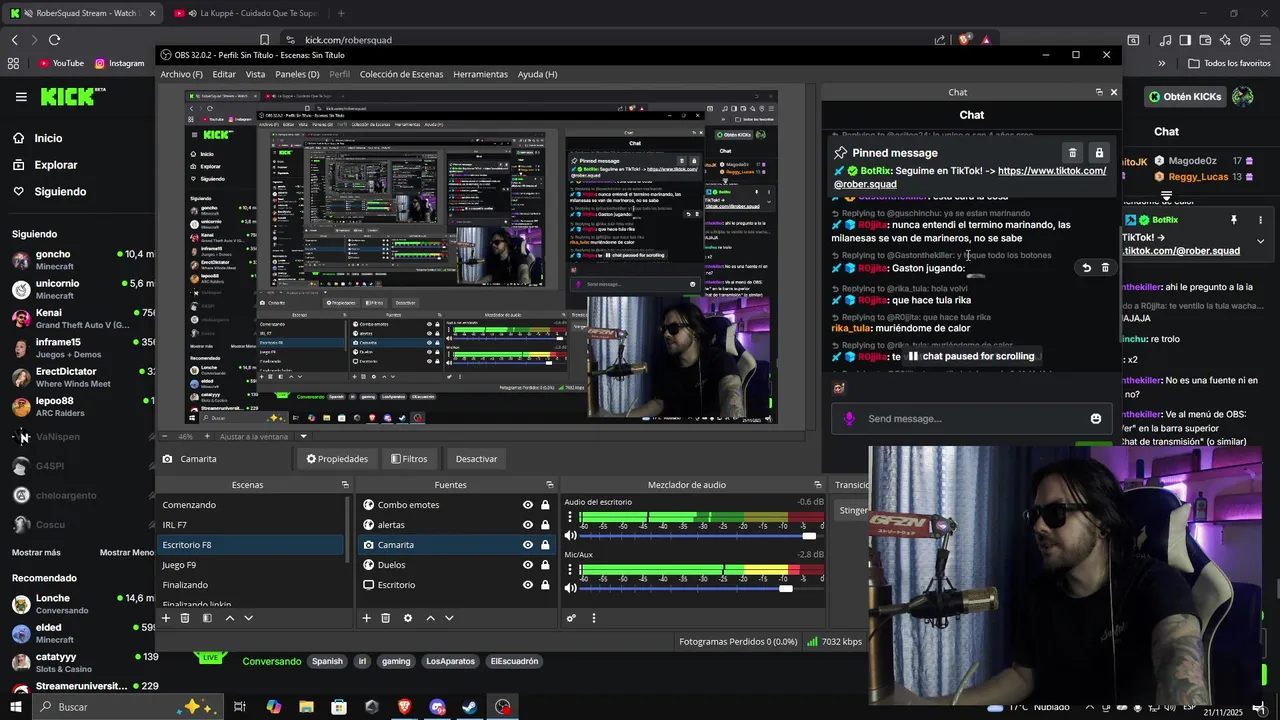
Task: Toggle visibility of Combo emotes source
Action: [528, 505]
